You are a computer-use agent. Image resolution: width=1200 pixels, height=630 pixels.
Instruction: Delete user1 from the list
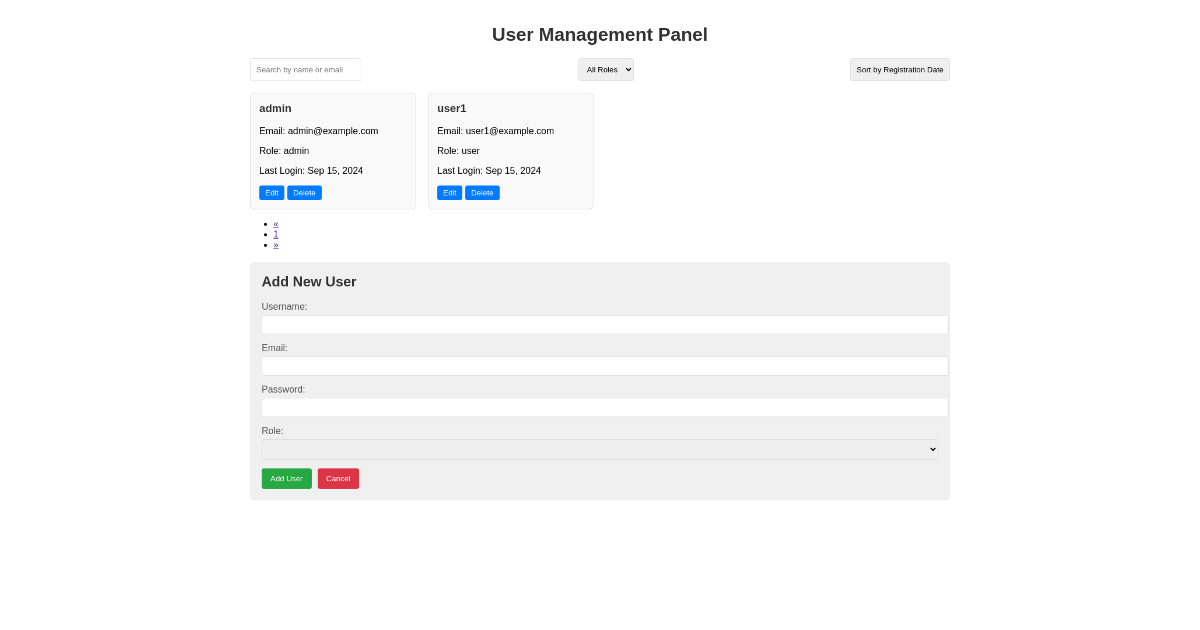482,192
